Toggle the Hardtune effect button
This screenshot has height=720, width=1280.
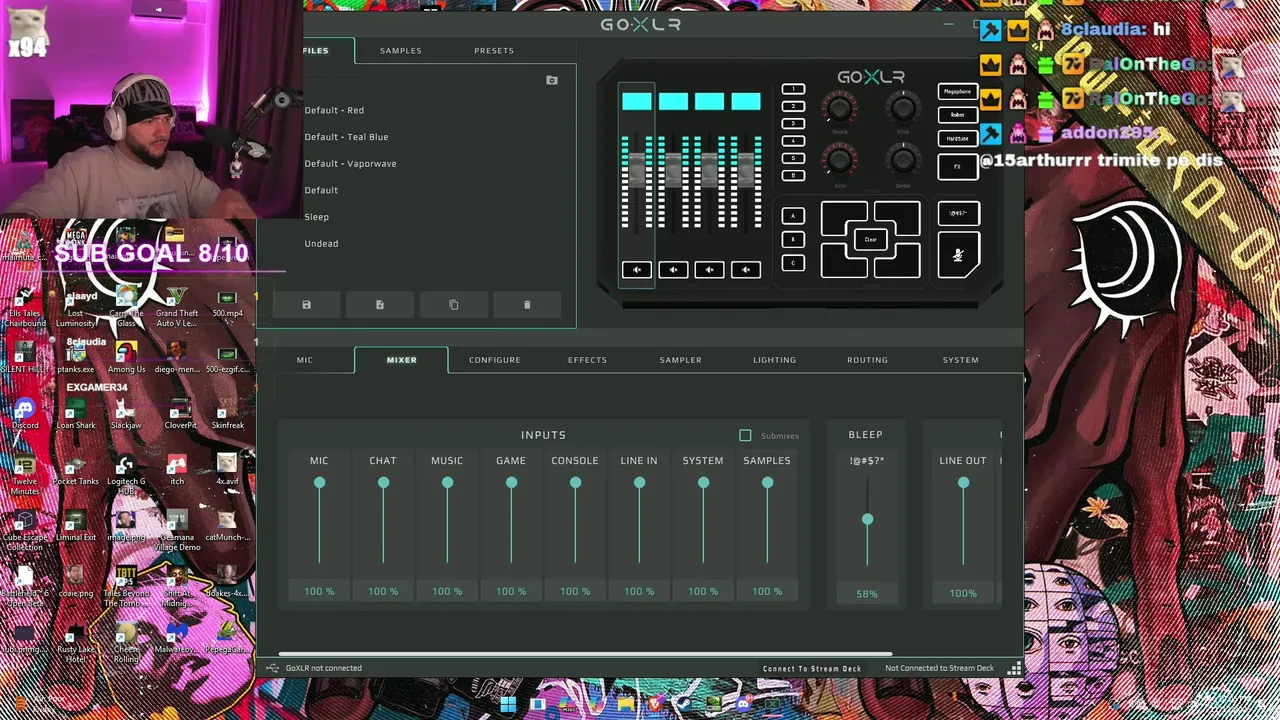[958, 139]
